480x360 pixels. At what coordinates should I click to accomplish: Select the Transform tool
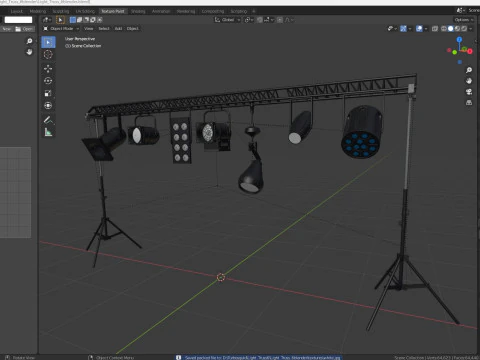[48, 106]
